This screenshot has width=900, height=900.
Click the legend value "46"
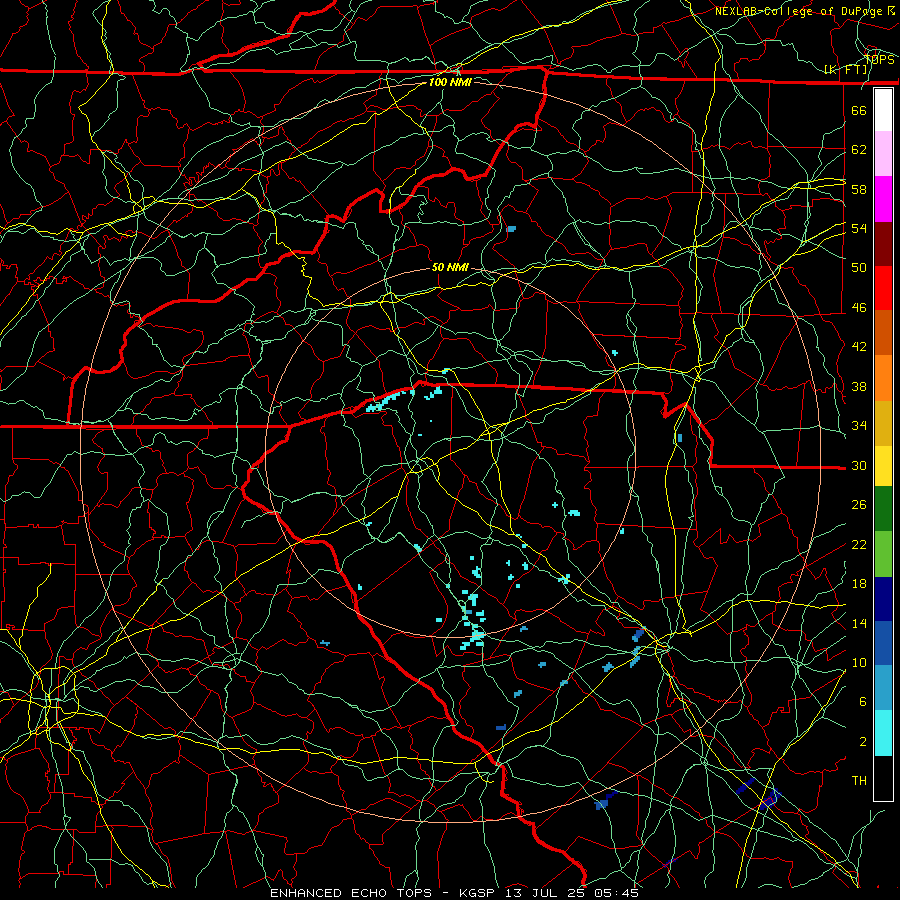pos(859,308)
